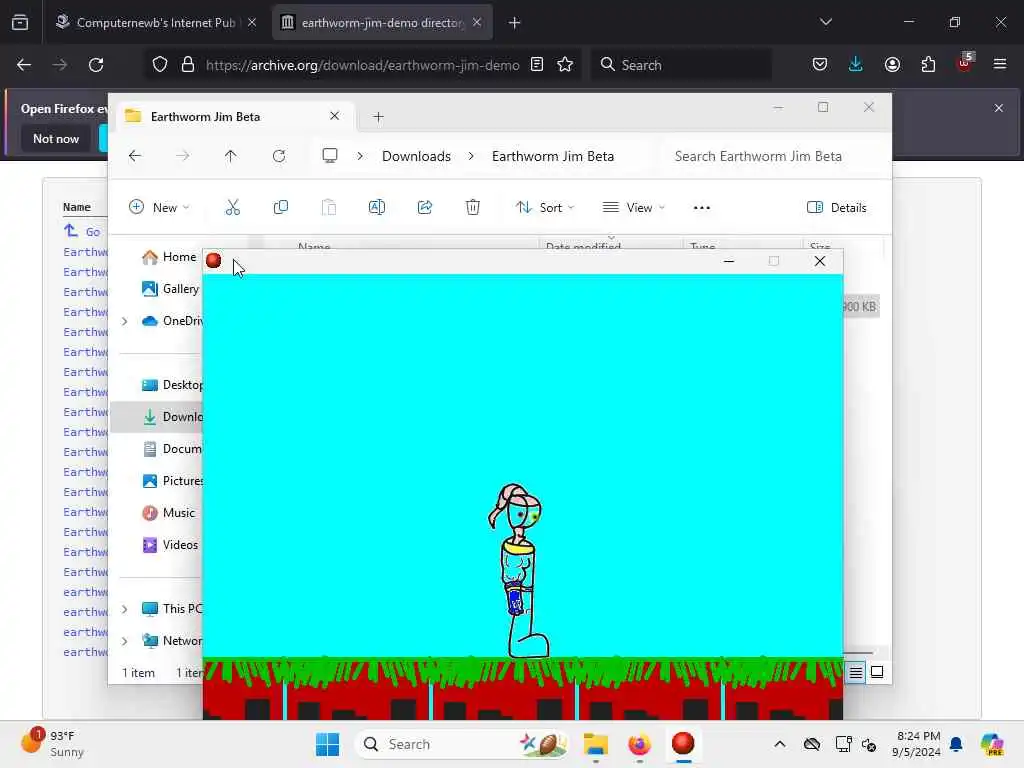
Task: Open Firefox Extensions puzzle icon
Action: 928,65
